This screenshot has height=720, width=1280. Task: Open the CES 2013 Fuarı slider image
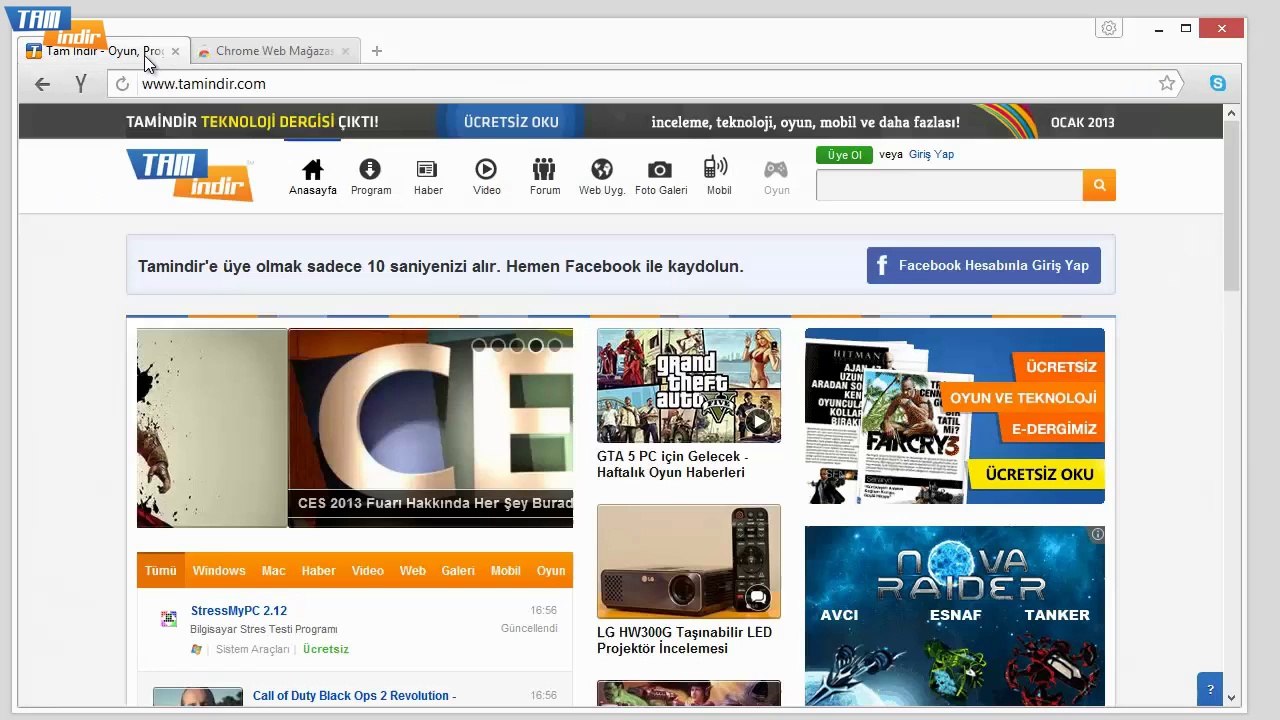click(x=430, y=428)
